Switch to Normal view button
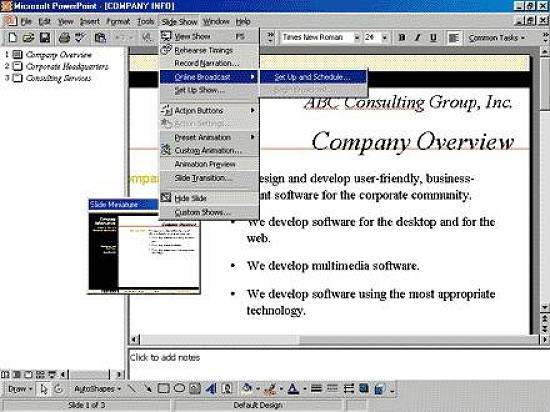This screenshot has width=550, height=412. point(5,374)
